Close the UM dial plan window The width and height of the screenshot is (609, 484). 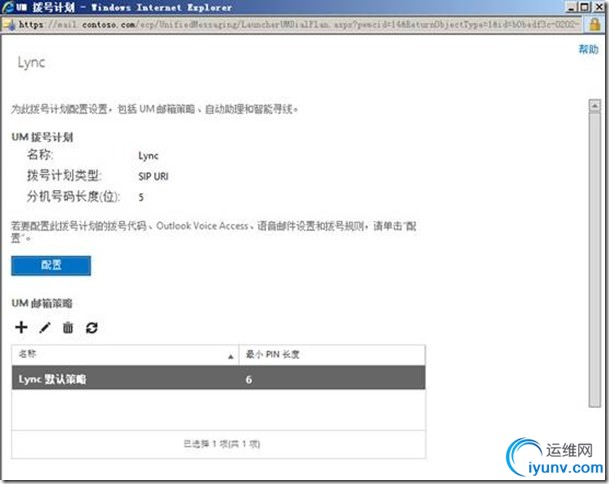pos(599,7)
